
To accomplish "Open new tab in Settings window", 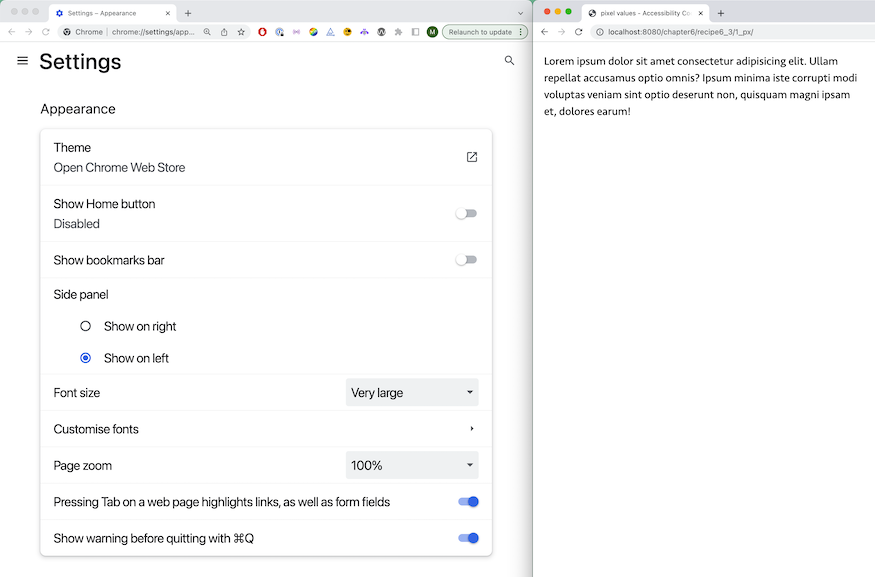I will coord(188,13).
